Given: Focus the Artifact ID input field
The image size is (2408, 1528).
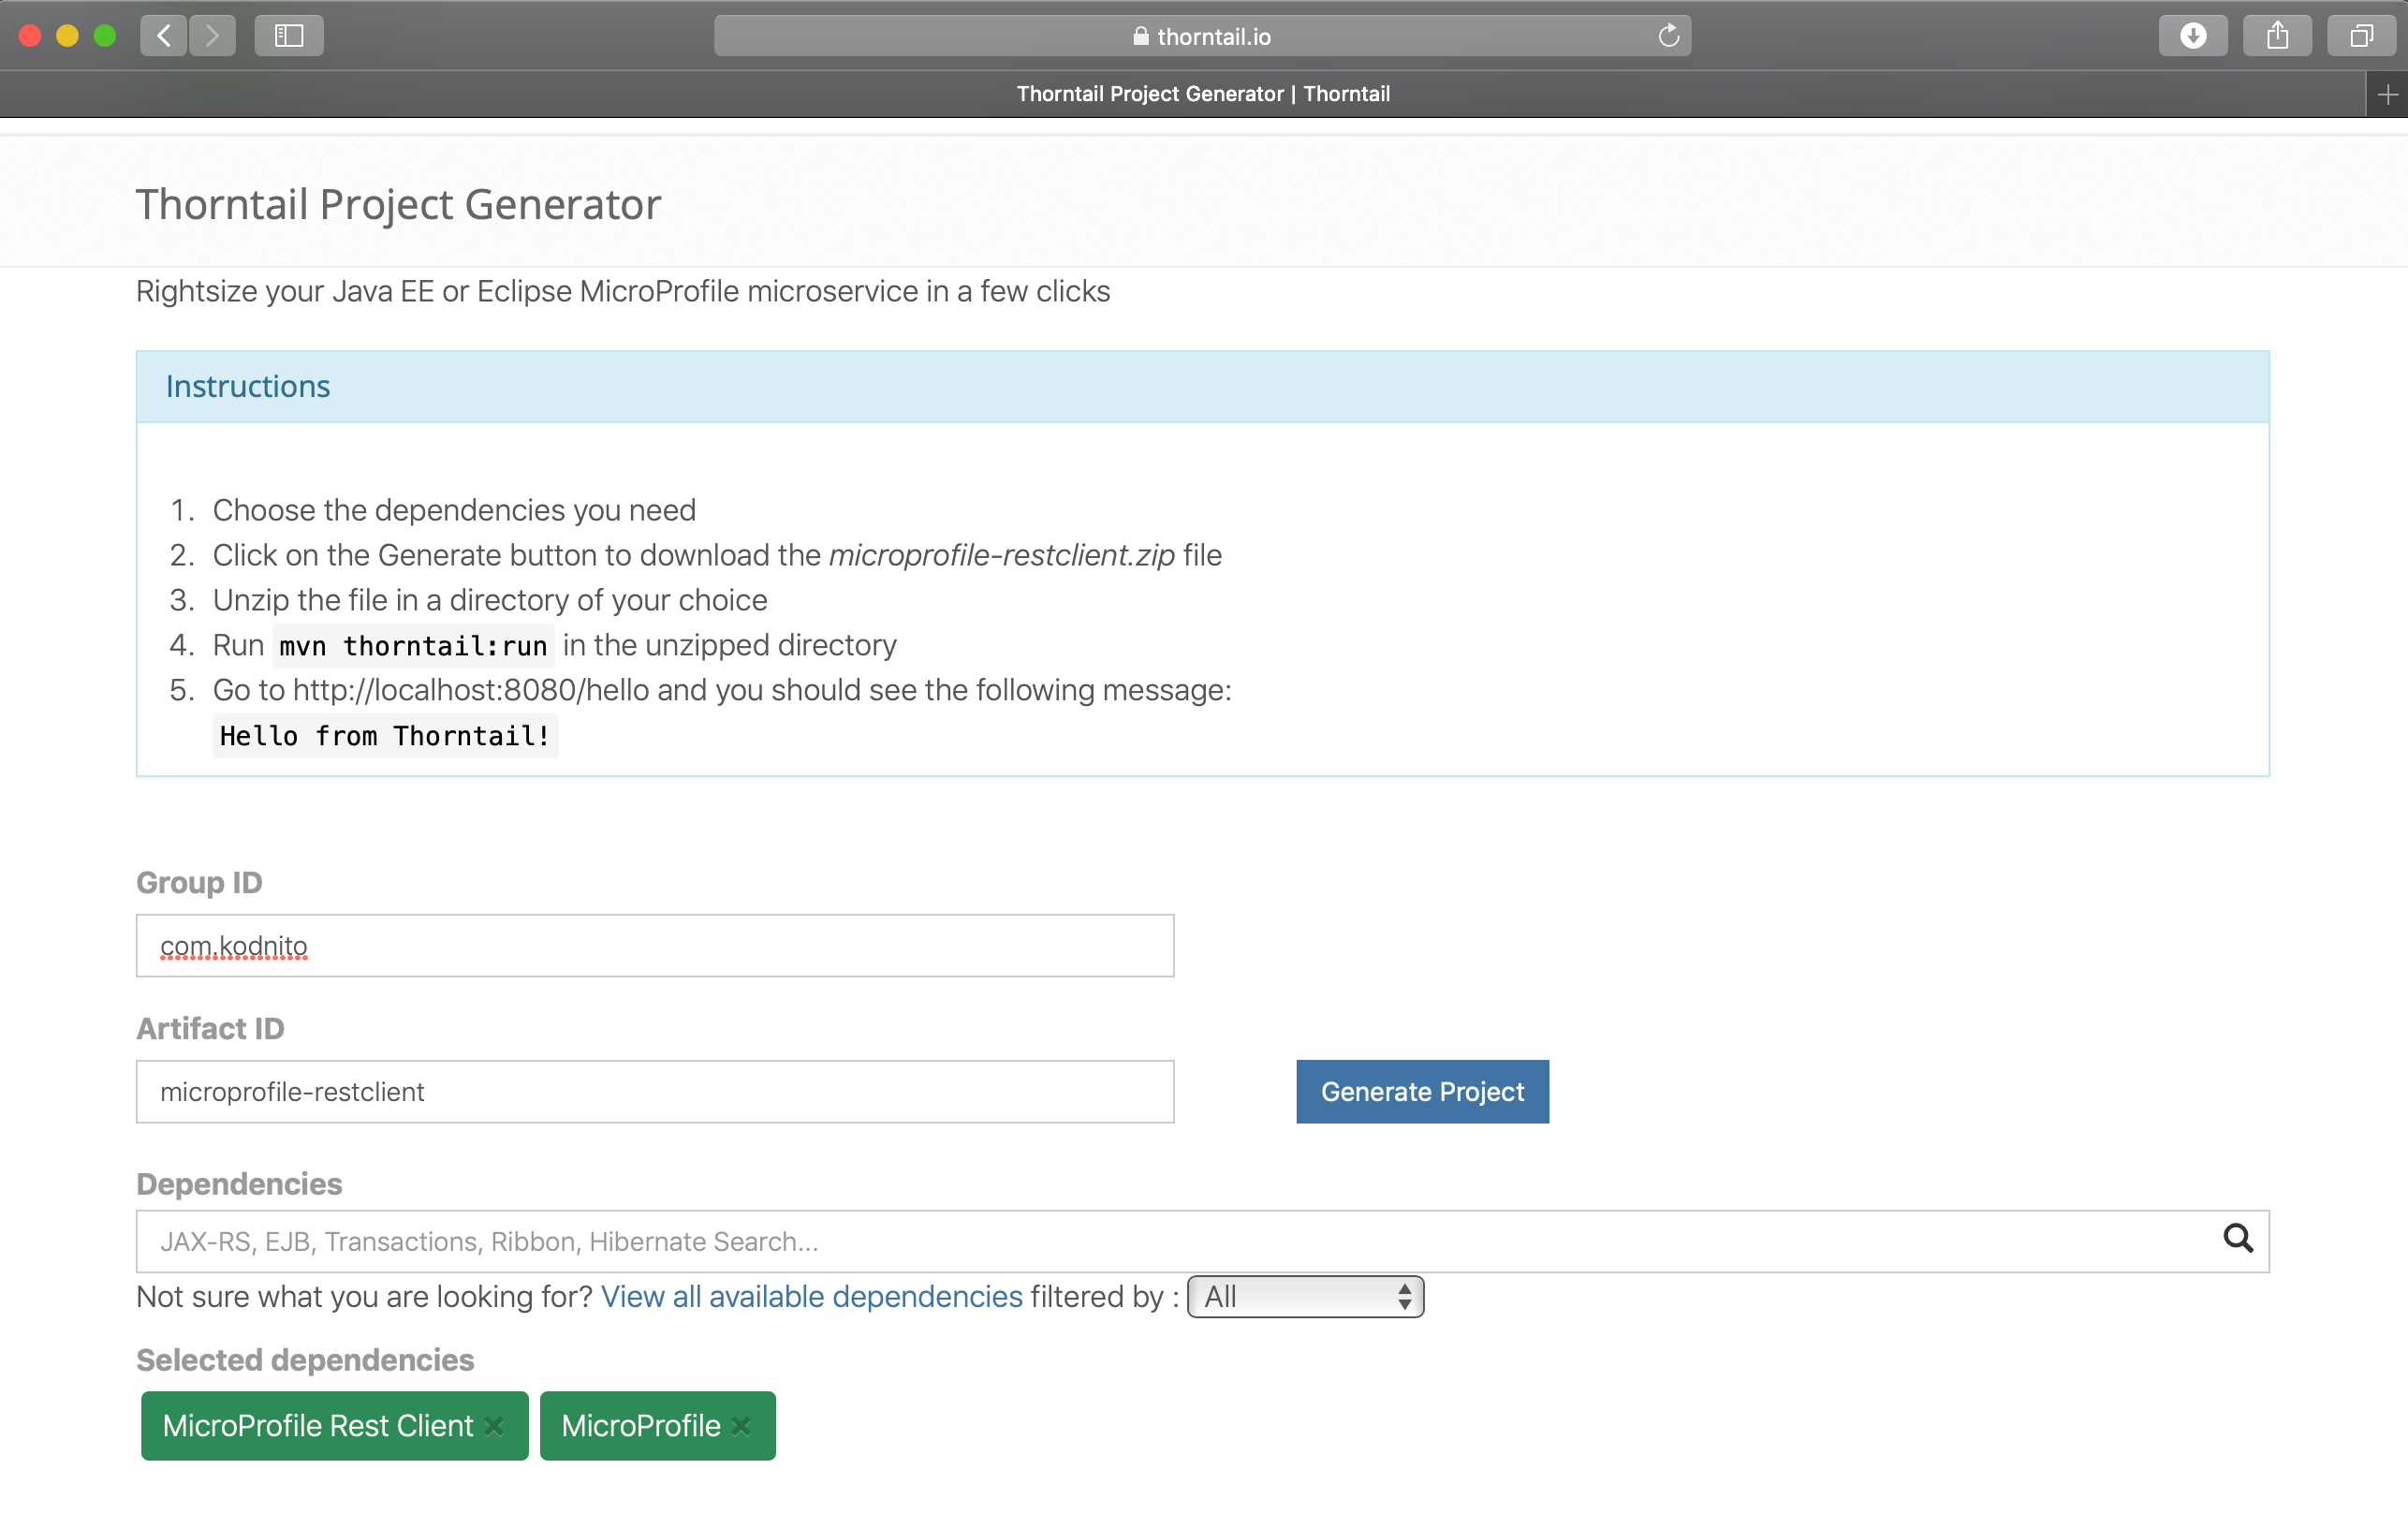Looking at the screenshot, I should (655, 1092).
